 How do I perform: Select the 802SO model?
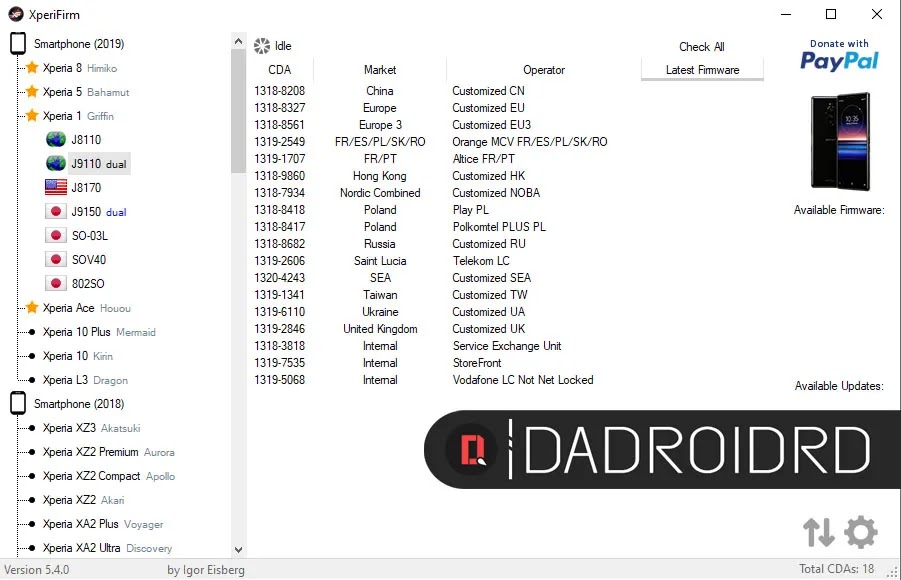pyautogui.click(x=88, y=283)
